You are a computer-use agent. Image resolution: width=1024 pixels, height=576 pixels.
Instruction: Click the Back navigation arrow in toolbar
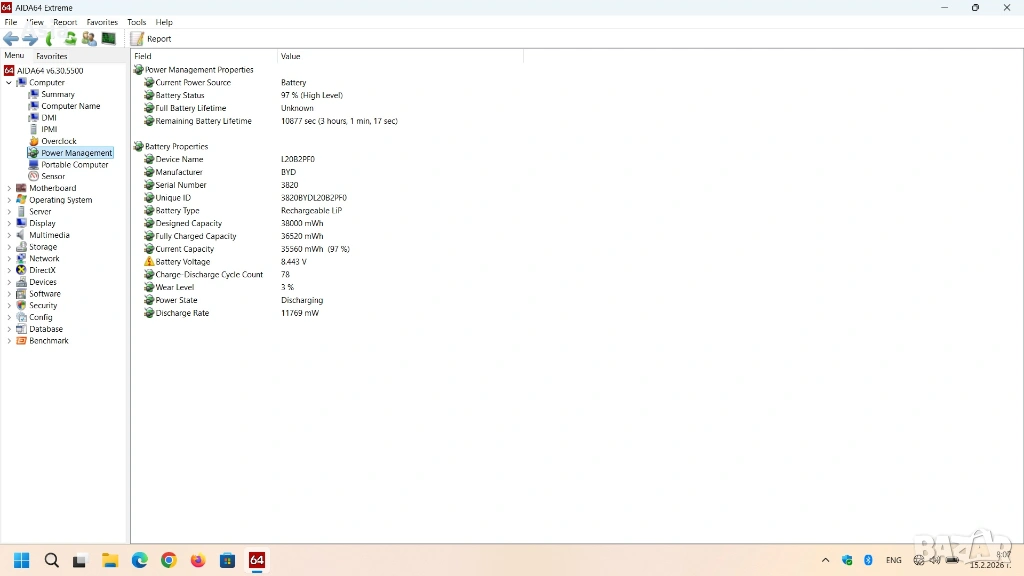pos(11,39)
